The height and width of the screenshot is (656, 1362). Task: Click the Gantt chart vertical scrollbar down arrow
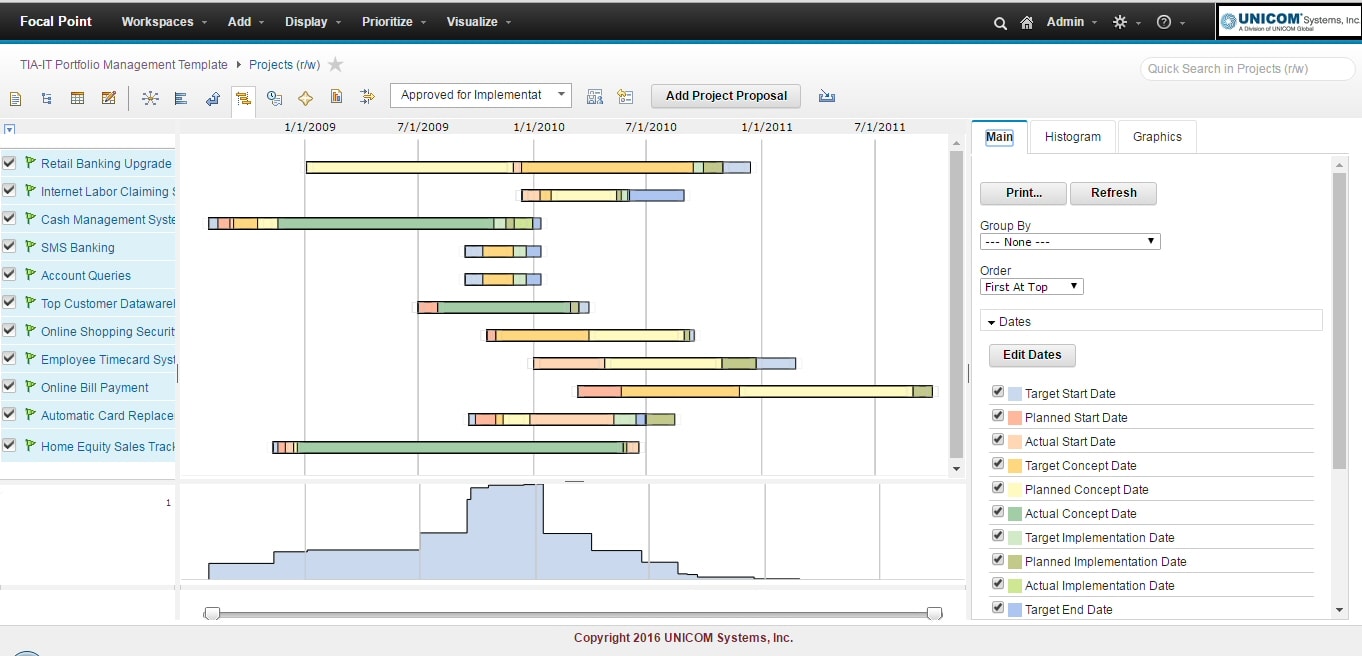[x=956, y=468]
